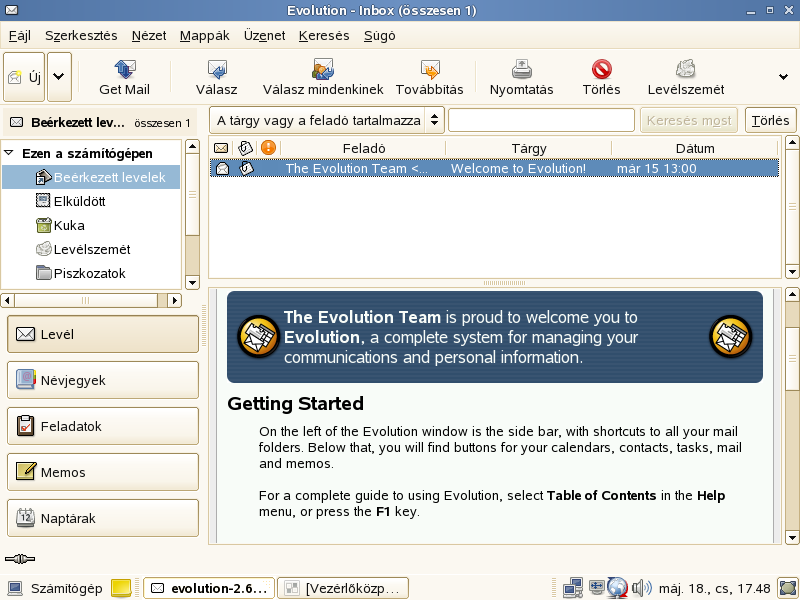
Task: Click the search text input field
Action: [x=541, y=120]
